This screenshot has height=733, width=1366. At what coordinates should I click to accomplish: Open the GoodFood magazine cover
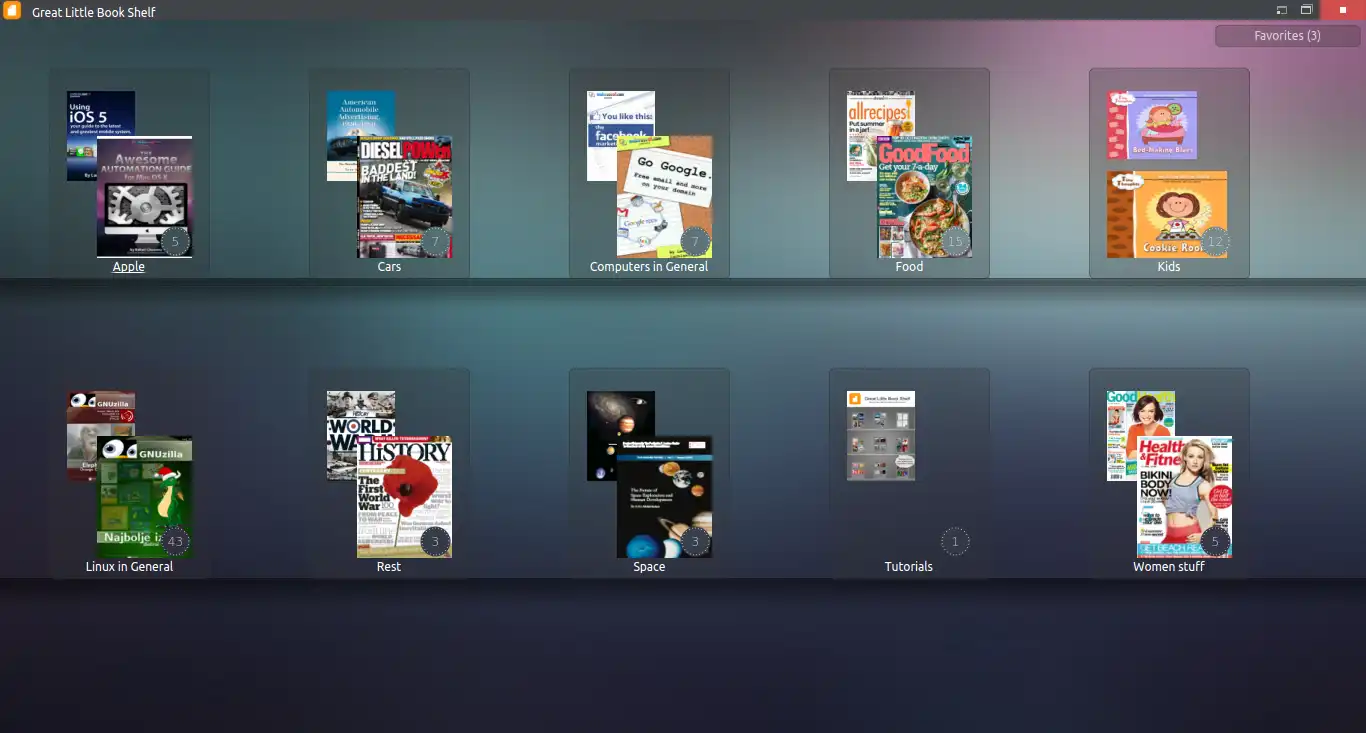(x=925, y=197)
